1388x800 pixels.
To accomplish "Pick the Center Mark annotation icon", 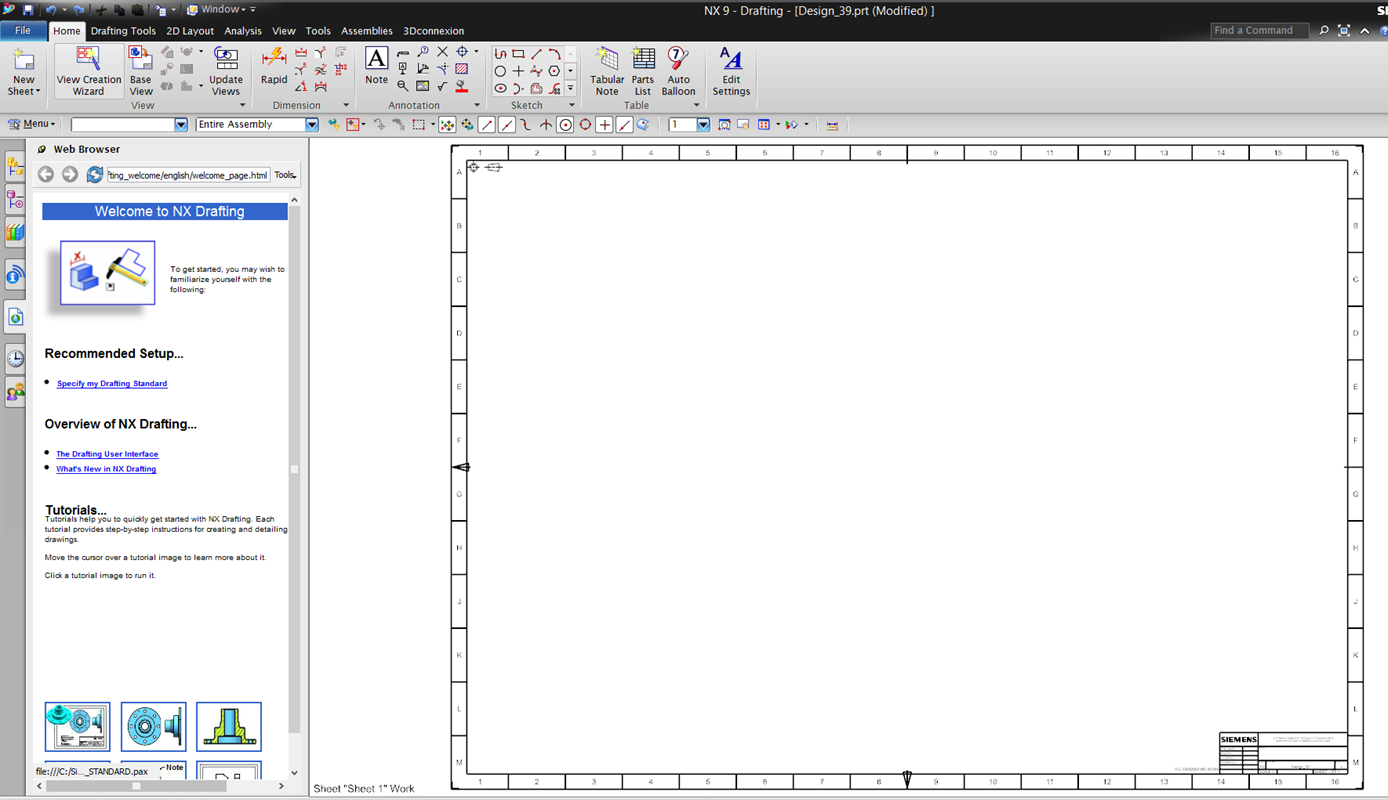I will [462, 52].
